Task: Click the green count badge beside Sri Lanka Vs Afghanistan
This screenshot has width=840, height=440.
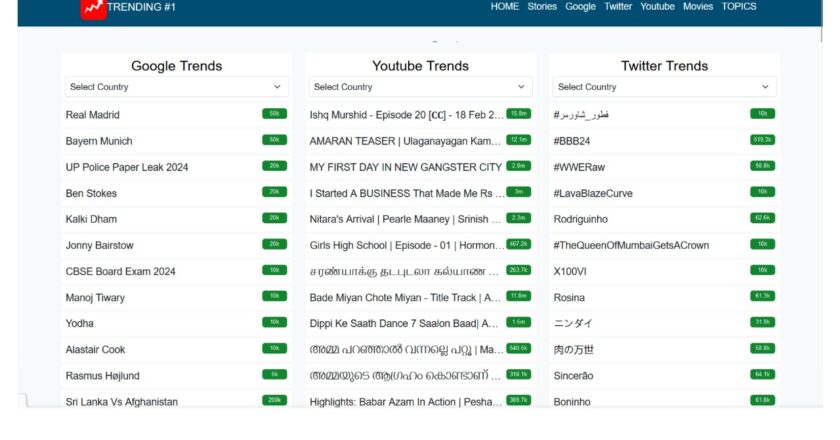Action: pyautogui.click(x=274, y=400)
